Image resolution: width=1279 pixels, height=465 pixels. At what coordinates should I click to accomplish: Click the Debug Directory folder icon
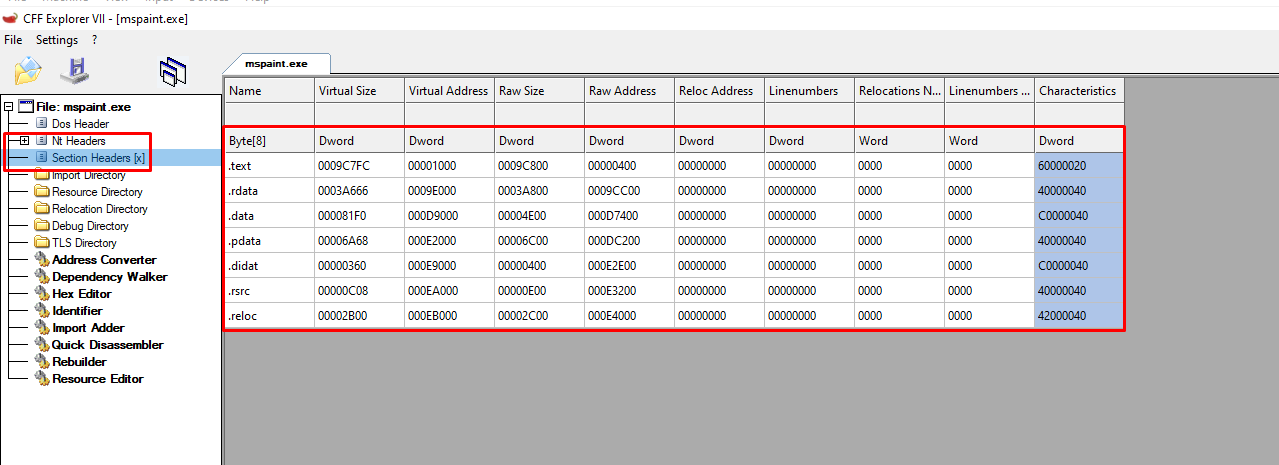coord(42,225)
